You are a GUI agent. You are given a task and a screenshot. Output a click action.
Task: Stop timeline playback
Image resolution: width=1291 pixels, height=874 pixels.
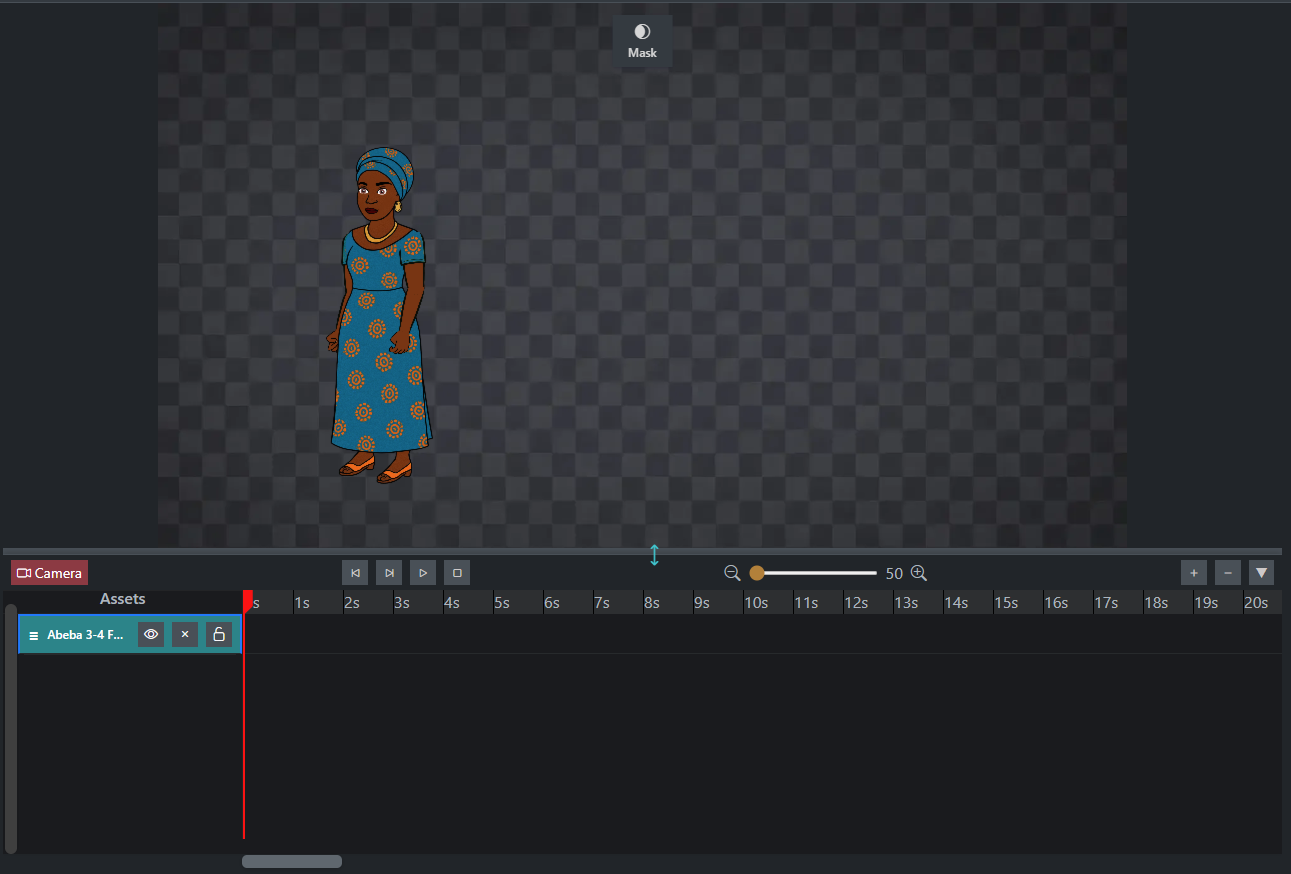click(457, 573)
